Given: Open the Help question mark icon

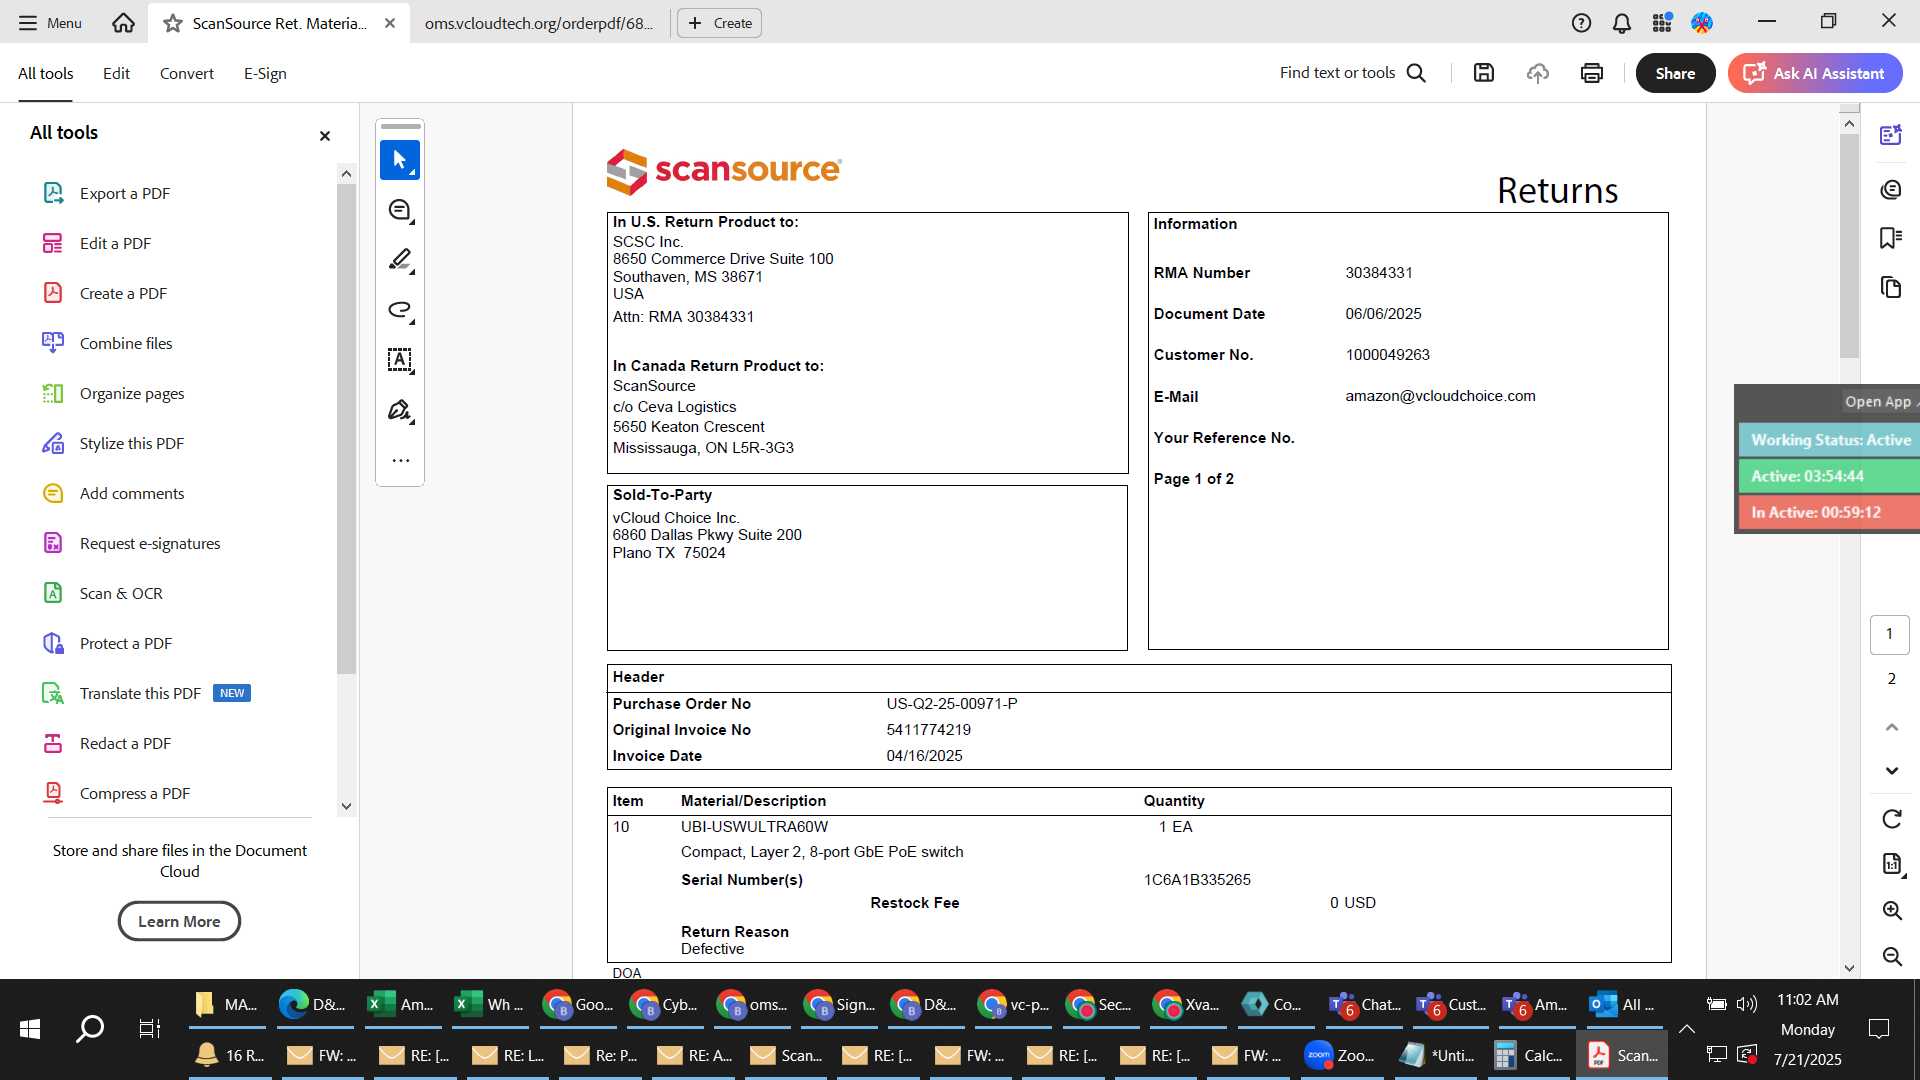Looking at the screenshot, I should [x=1581, y=23].
